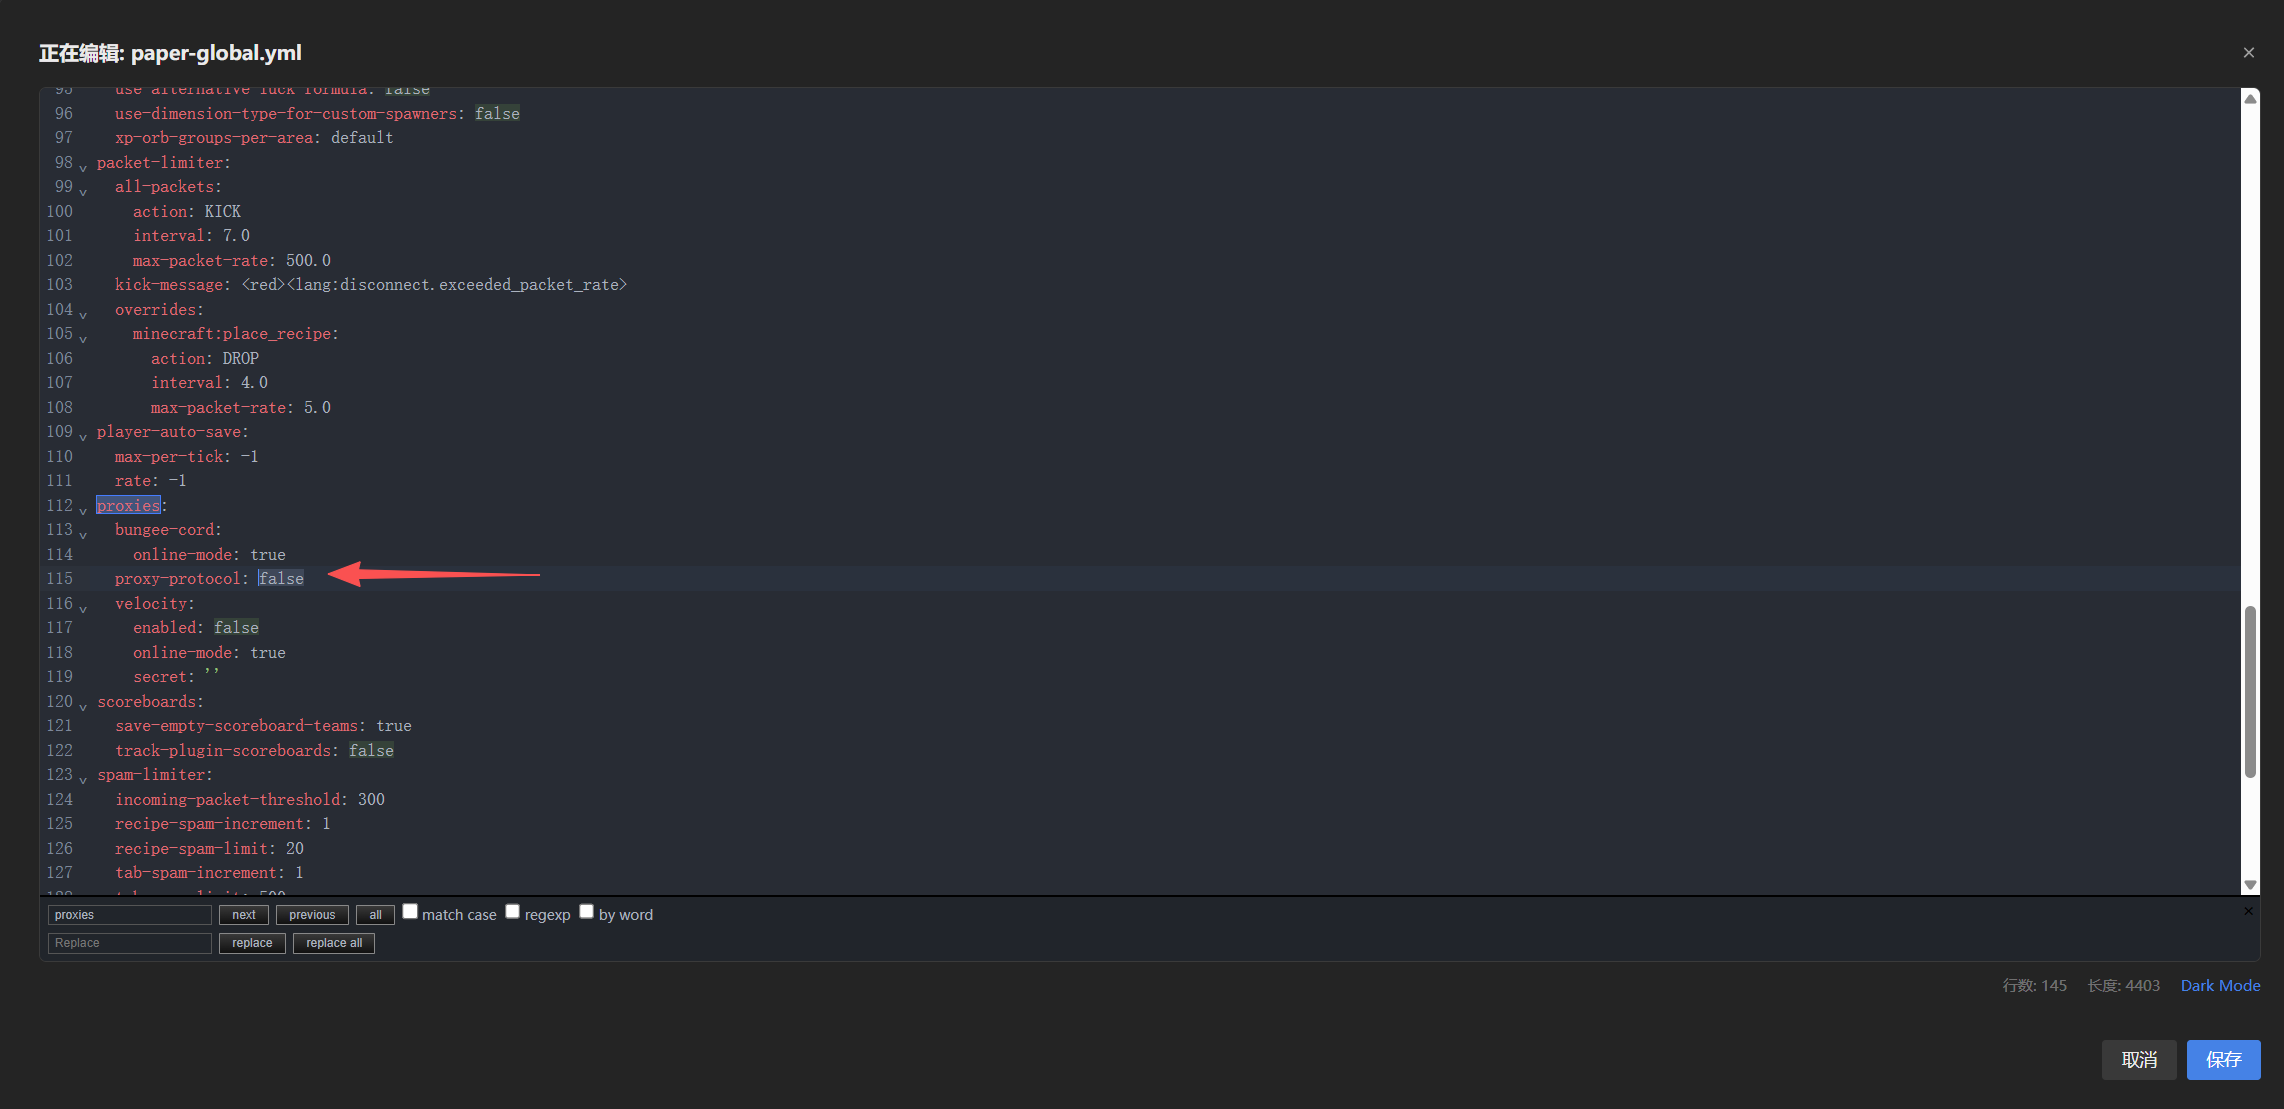Save the file with the blue 保存 button
Viewport: 2284px width, 1109px height.
tap(2223, 1060)
